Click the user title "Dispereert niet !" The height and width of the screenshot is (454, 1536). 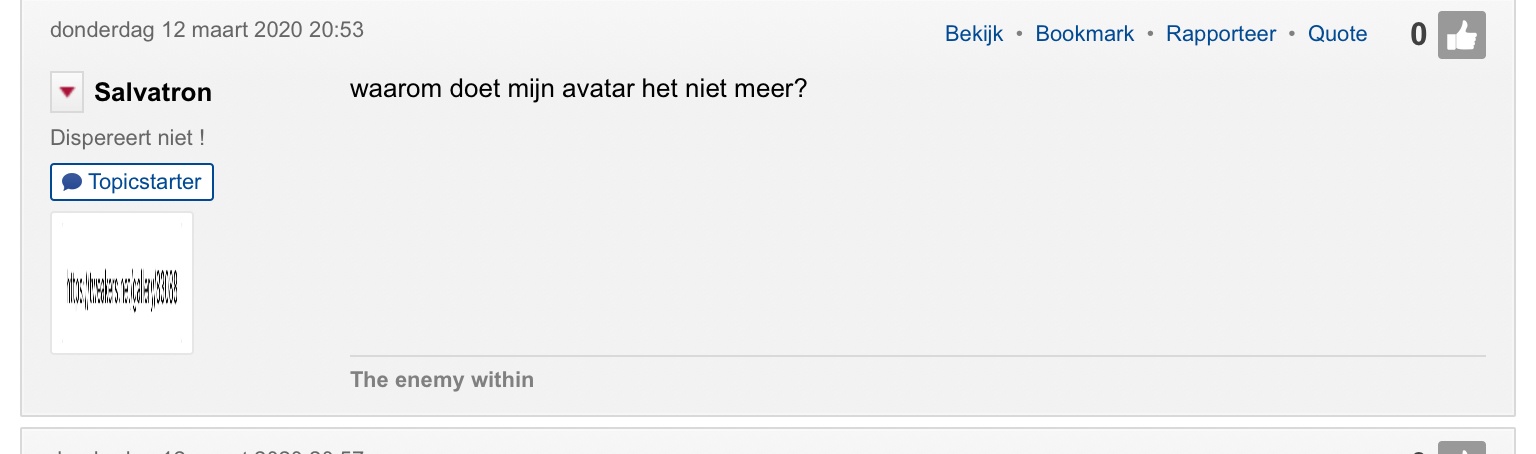coord(128,138)
